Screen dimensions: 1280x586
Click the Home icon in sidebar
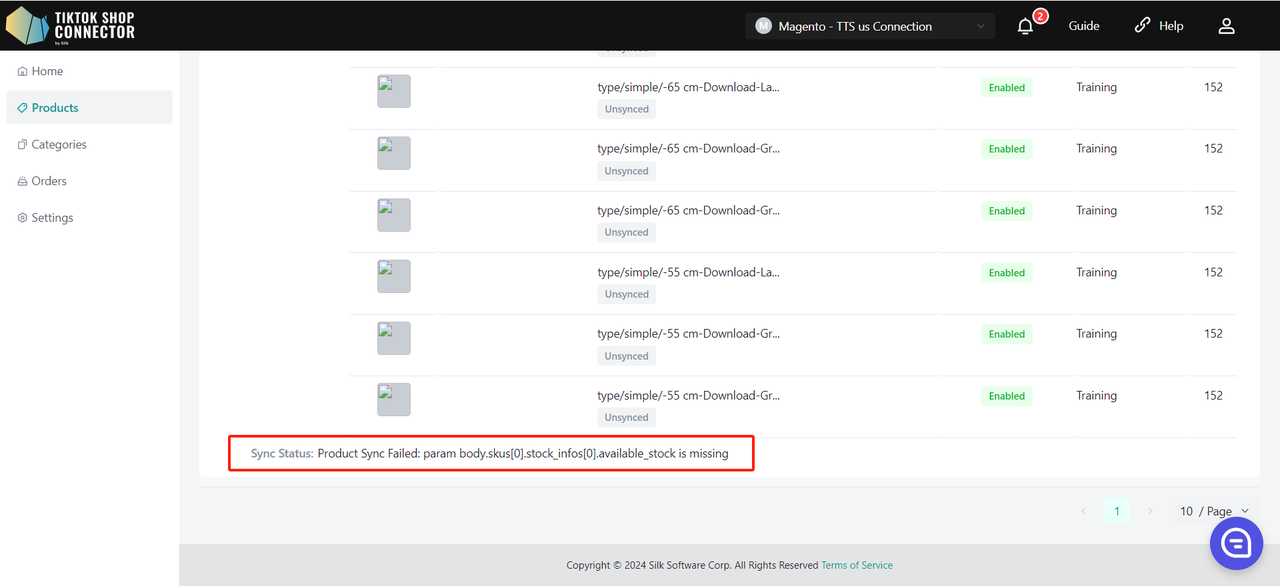(x=22, y=72)
